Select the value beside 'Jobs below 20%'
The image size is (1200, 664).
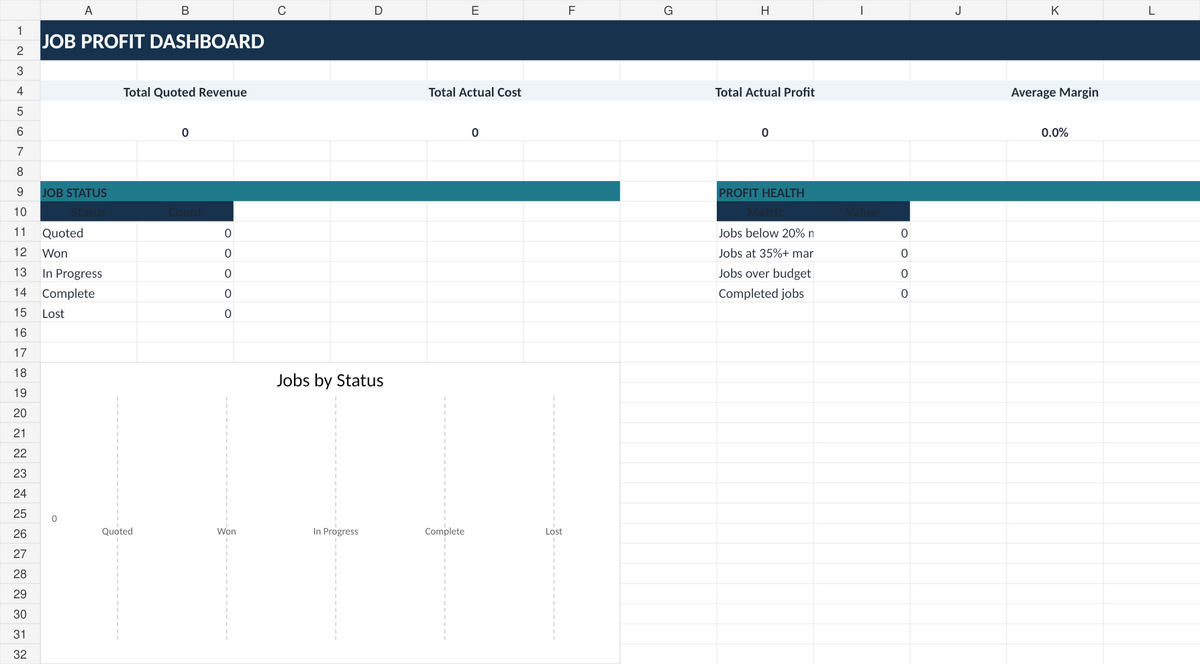click(x=862, y=233)
